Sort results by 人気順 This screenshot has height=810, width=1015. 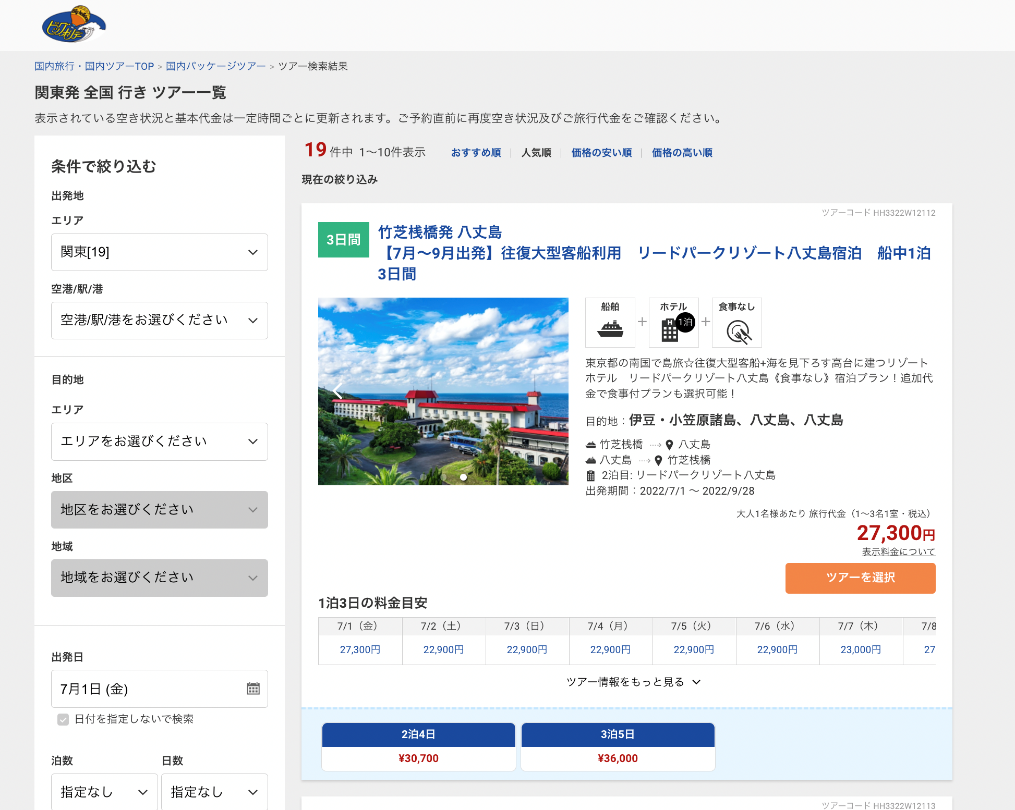(x=537, y=151)
